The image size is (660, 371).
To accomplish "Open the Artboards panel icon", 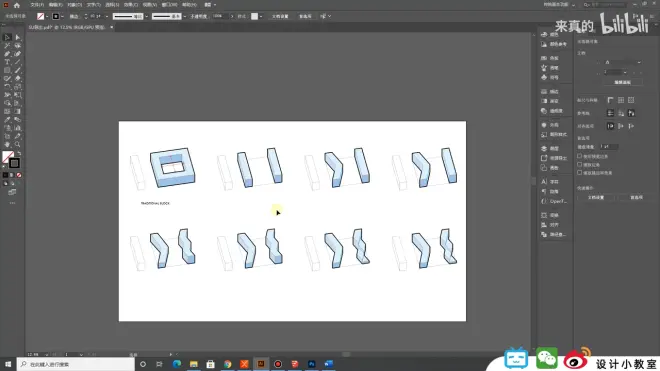I will 544,168.
